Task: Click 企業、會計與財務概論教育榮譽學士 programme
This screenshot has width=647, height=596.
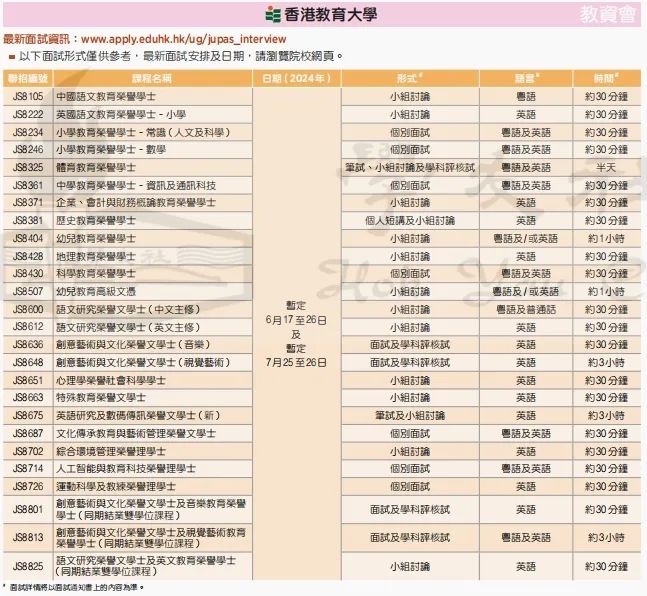Action: (x=136, y=203)
